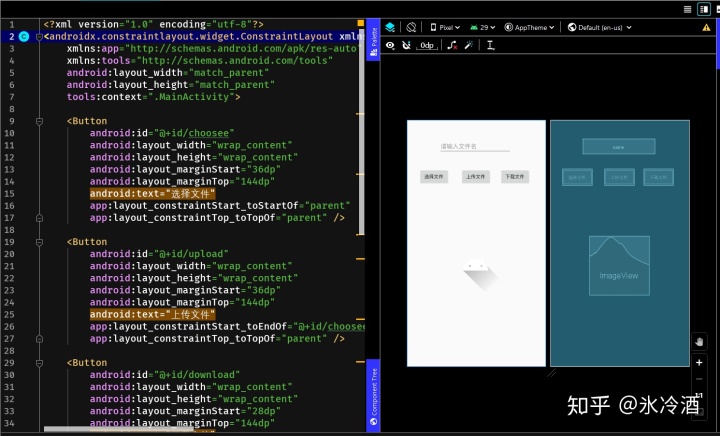Click the "@+id/choosee" id value
This screenshot has width=720, height=436.
click(194, 133)
